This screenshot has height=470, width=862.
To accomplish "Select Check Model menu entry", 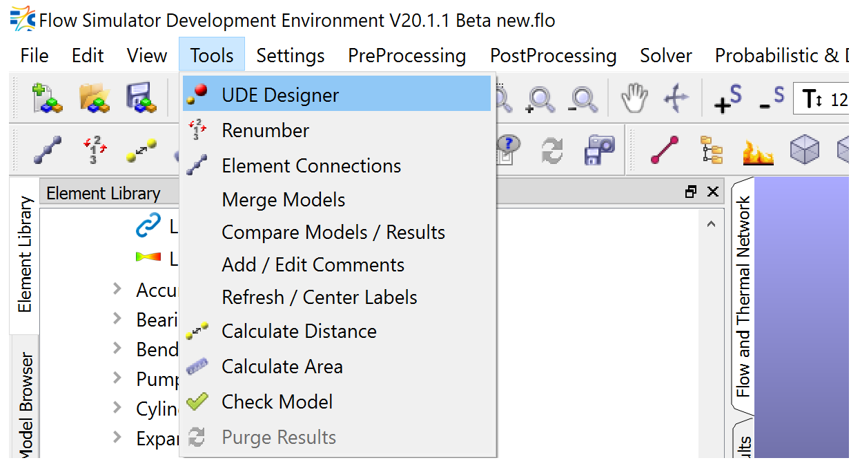I will coord(277,402).
